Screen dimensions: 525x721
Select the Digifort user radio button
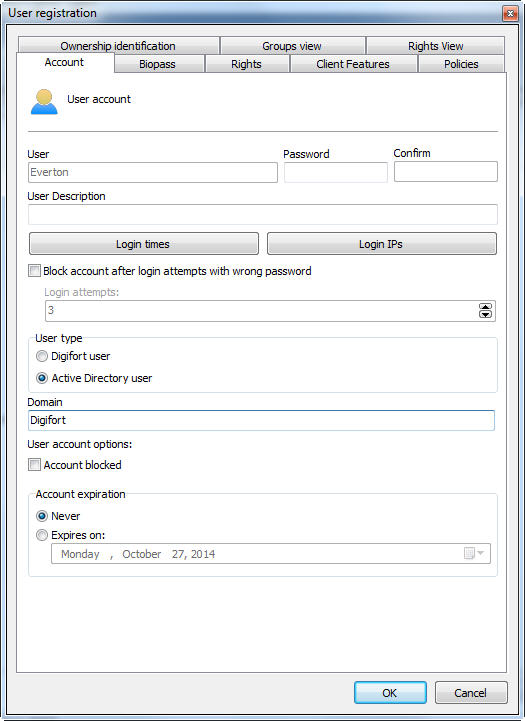pyautogui.click(x=42, y=356)
